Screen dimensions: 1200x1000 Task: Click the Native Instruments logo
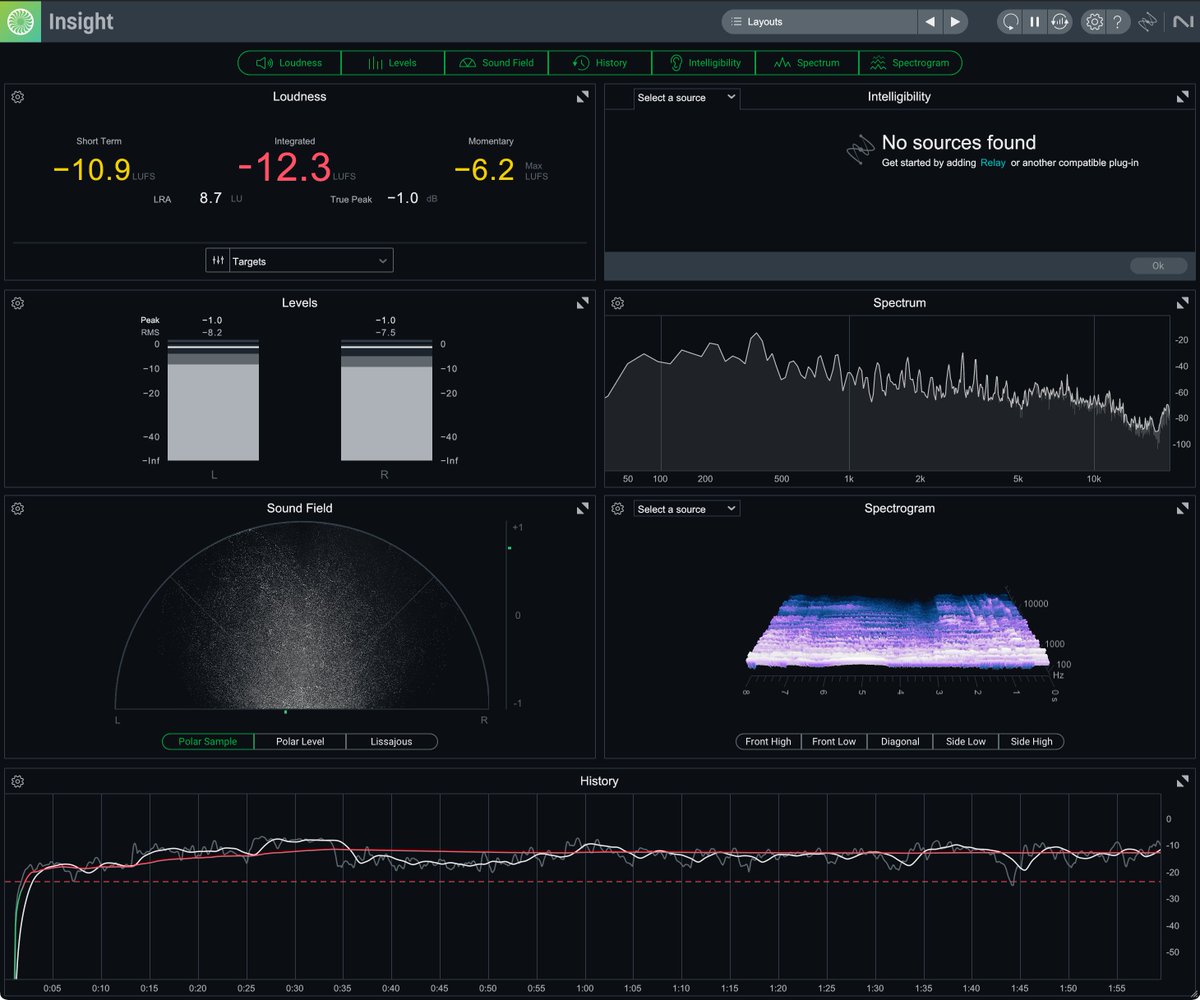1183,21
